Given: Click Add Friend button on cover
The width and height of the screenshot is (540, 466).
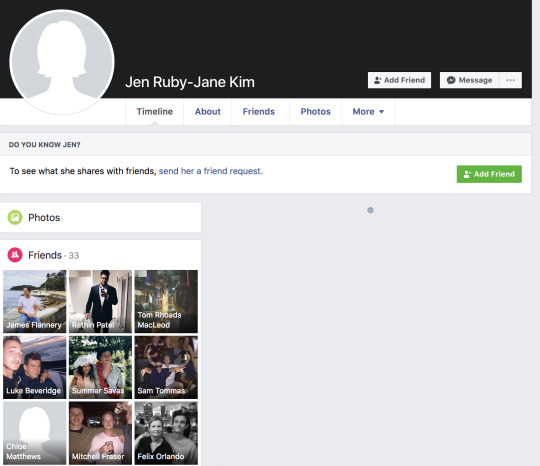Looking at the screenshot, I should coord(399,80).
